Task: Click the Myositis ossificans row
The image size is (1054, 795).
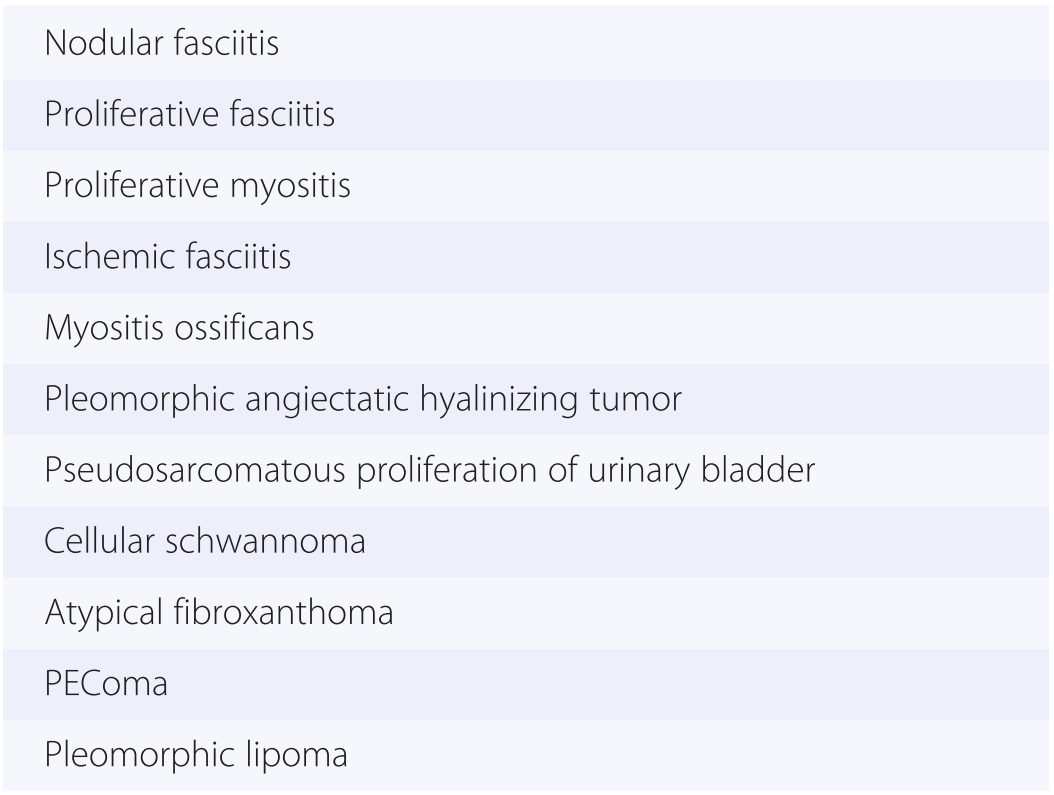Action: pos(179,329)
